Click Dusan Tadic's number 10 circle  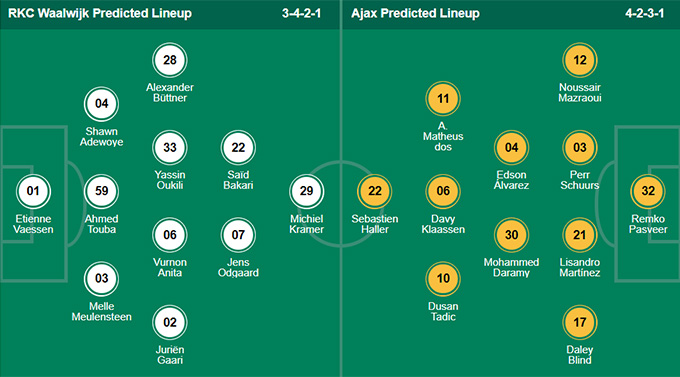coord(443,279)
